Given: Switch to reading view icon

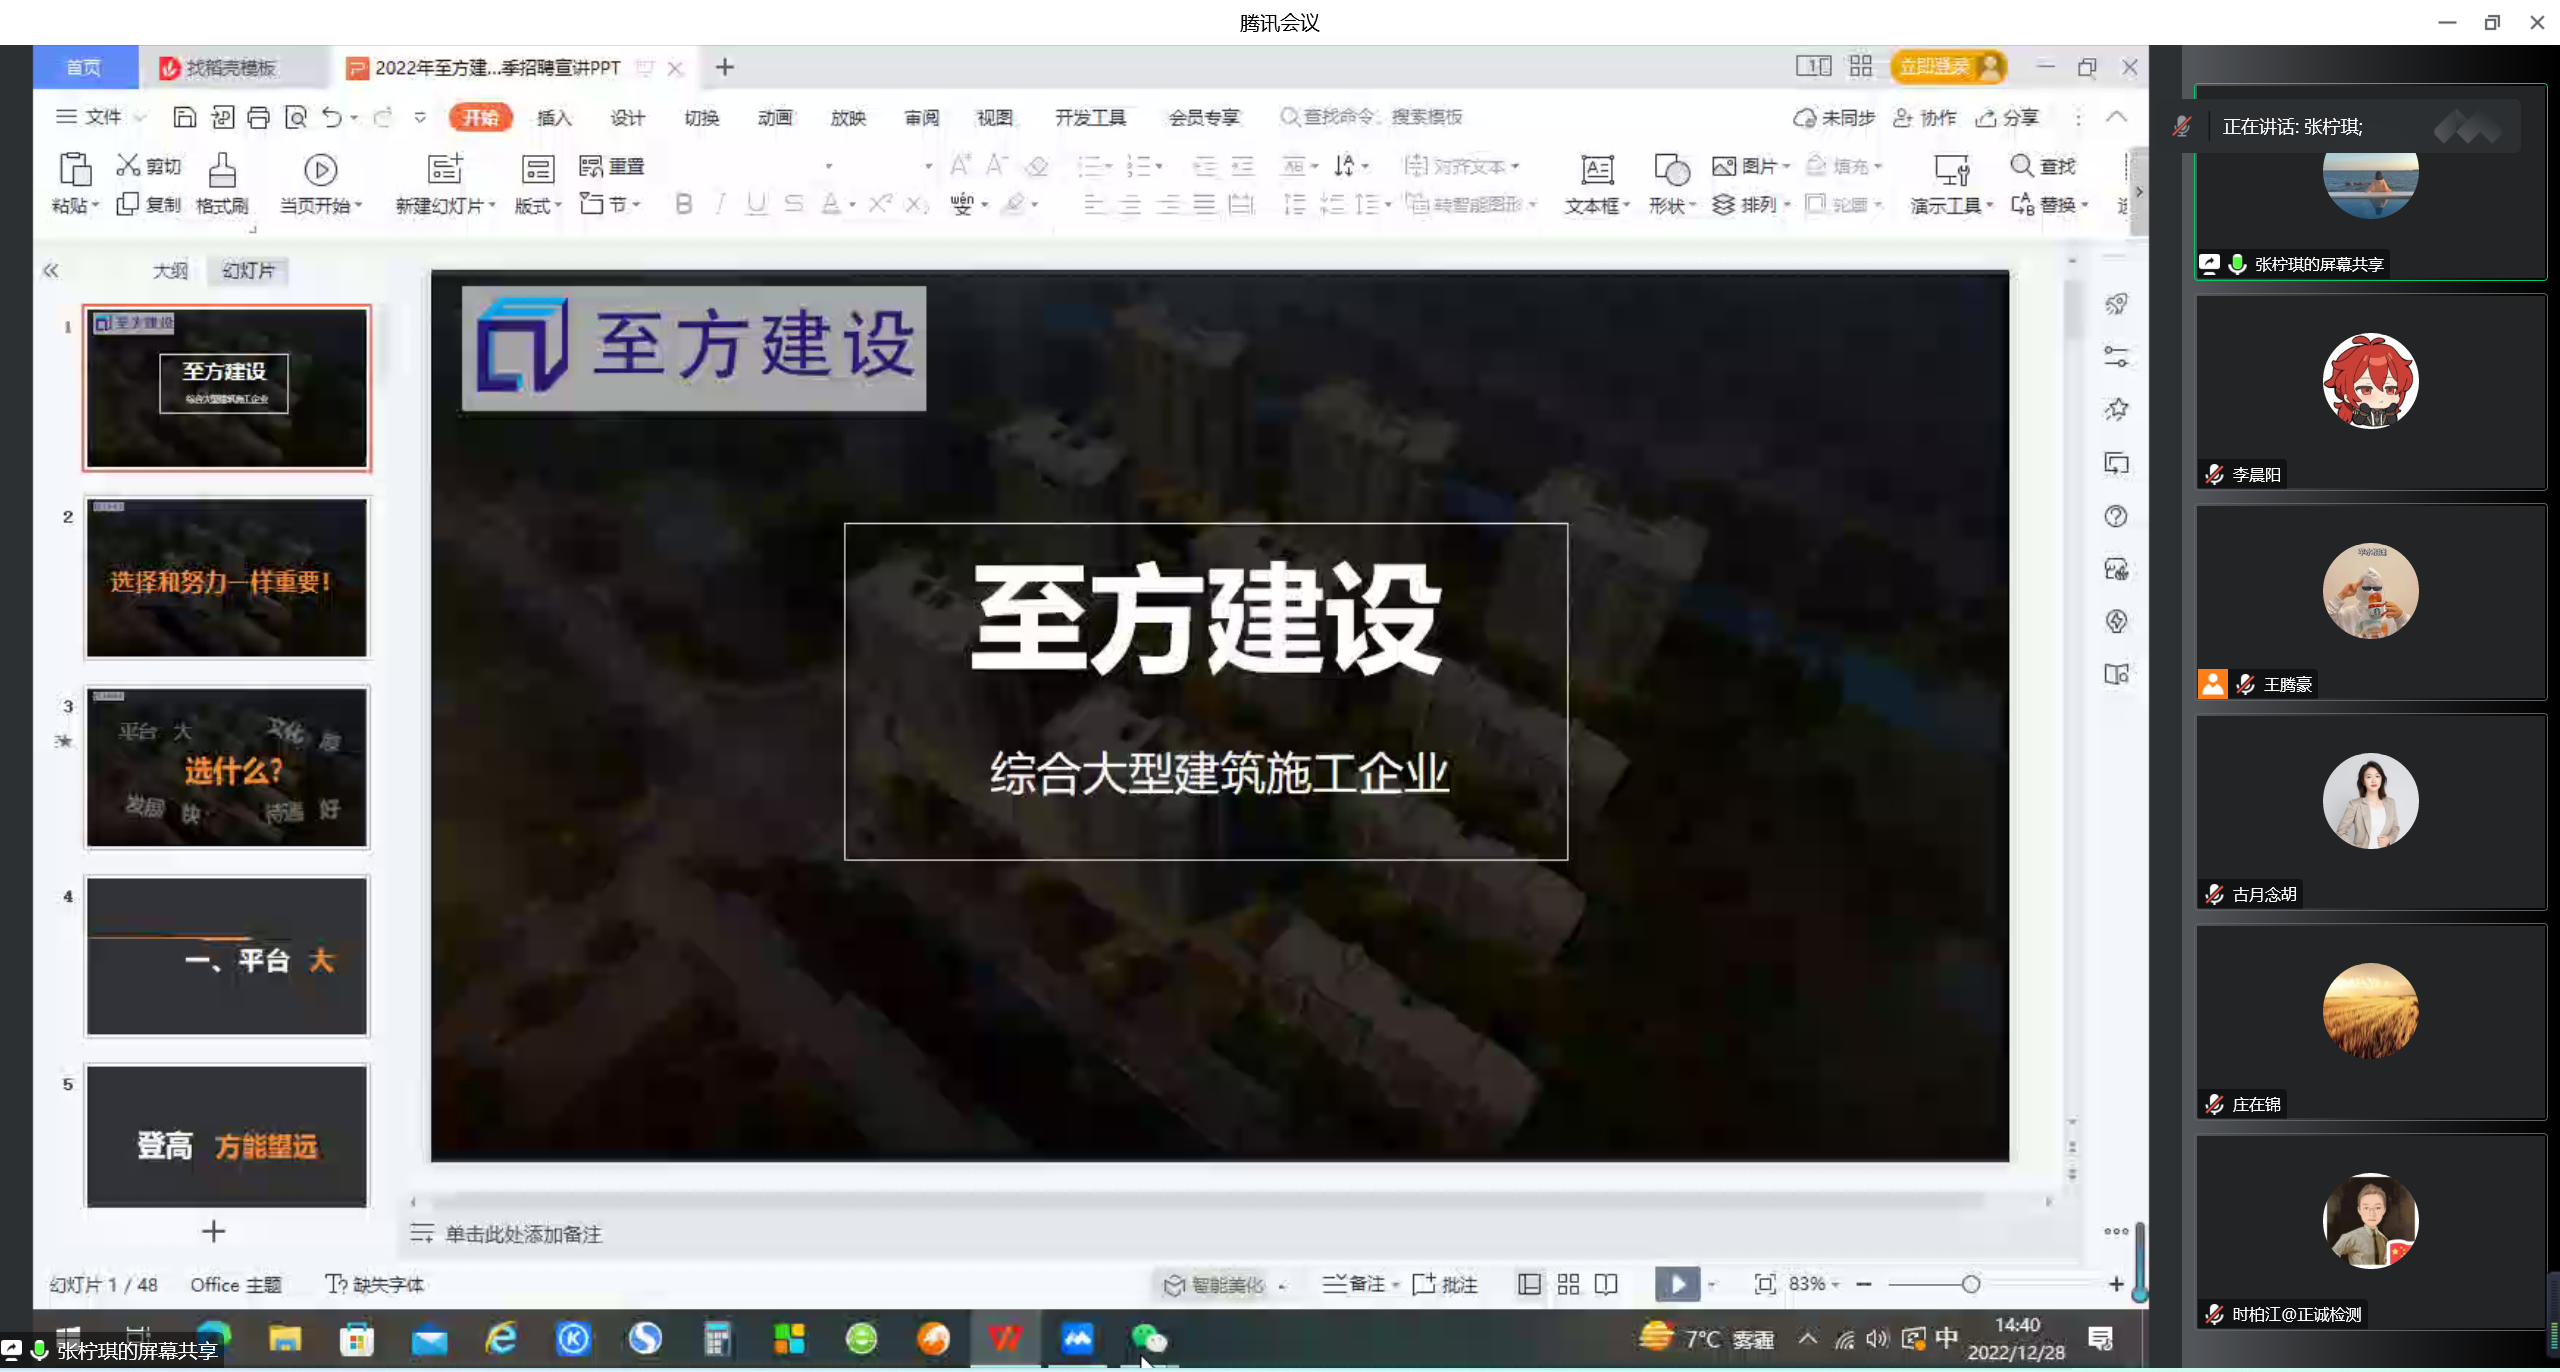Looking at the screenshot, I should [1606, 1284].
